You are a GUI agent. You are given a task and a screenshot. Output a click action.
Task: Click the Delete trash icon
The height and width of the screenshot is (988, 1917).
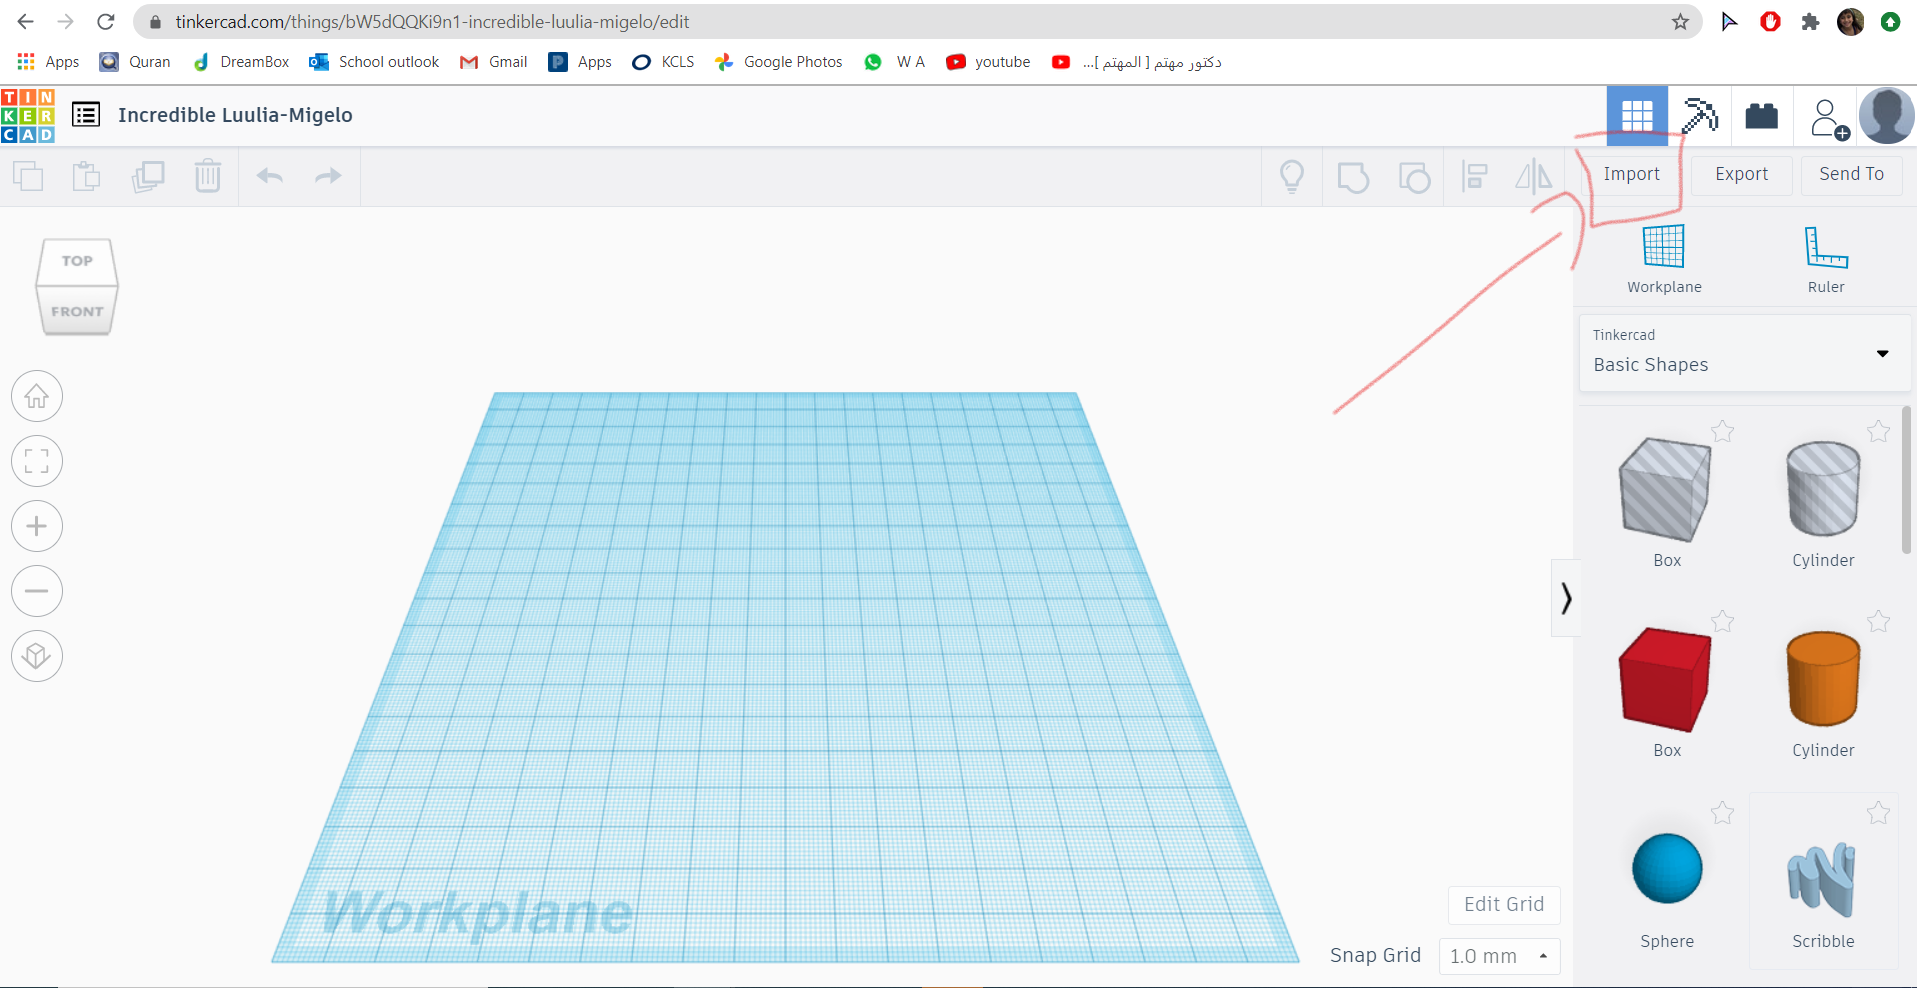click(208, 176)
